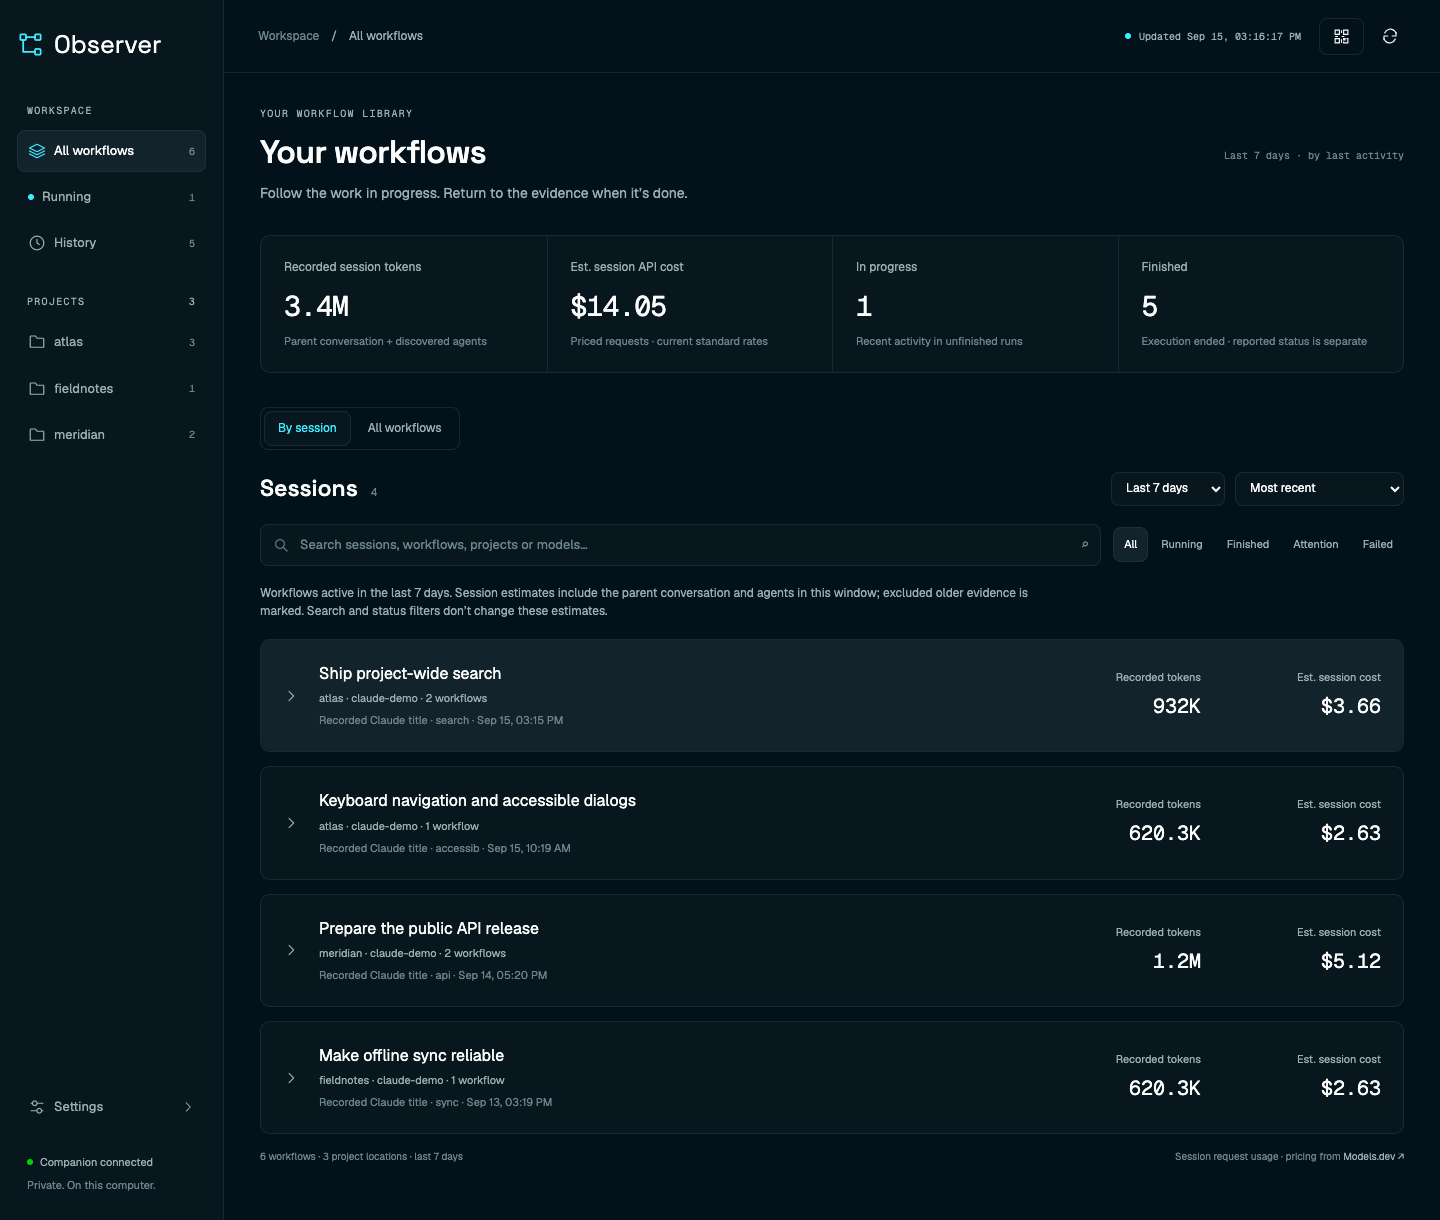The height and width of the screenshot is (1220, 1440).
Task: Expand Keyboard navigation and accessible dialogs session
Action: [291, 823]
